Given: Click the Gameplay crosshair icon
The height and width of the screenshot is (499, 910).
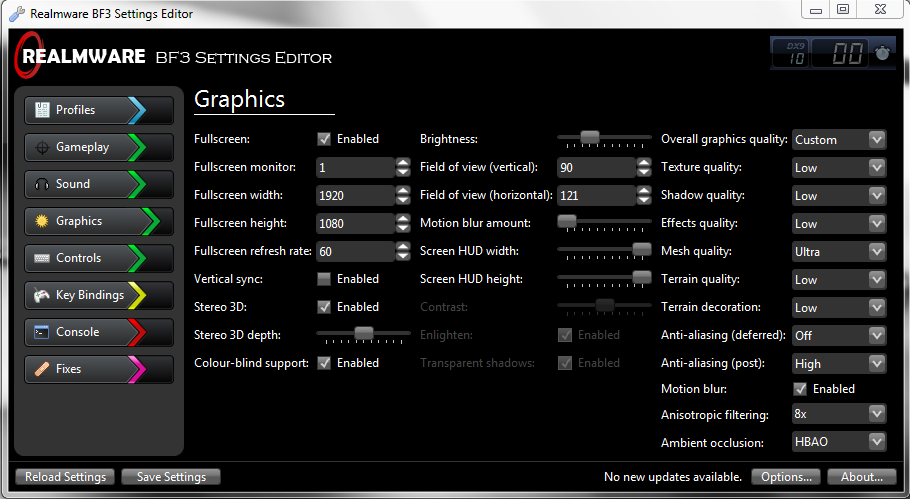Looking at the screenshot, I should click(x=42, y=147).
